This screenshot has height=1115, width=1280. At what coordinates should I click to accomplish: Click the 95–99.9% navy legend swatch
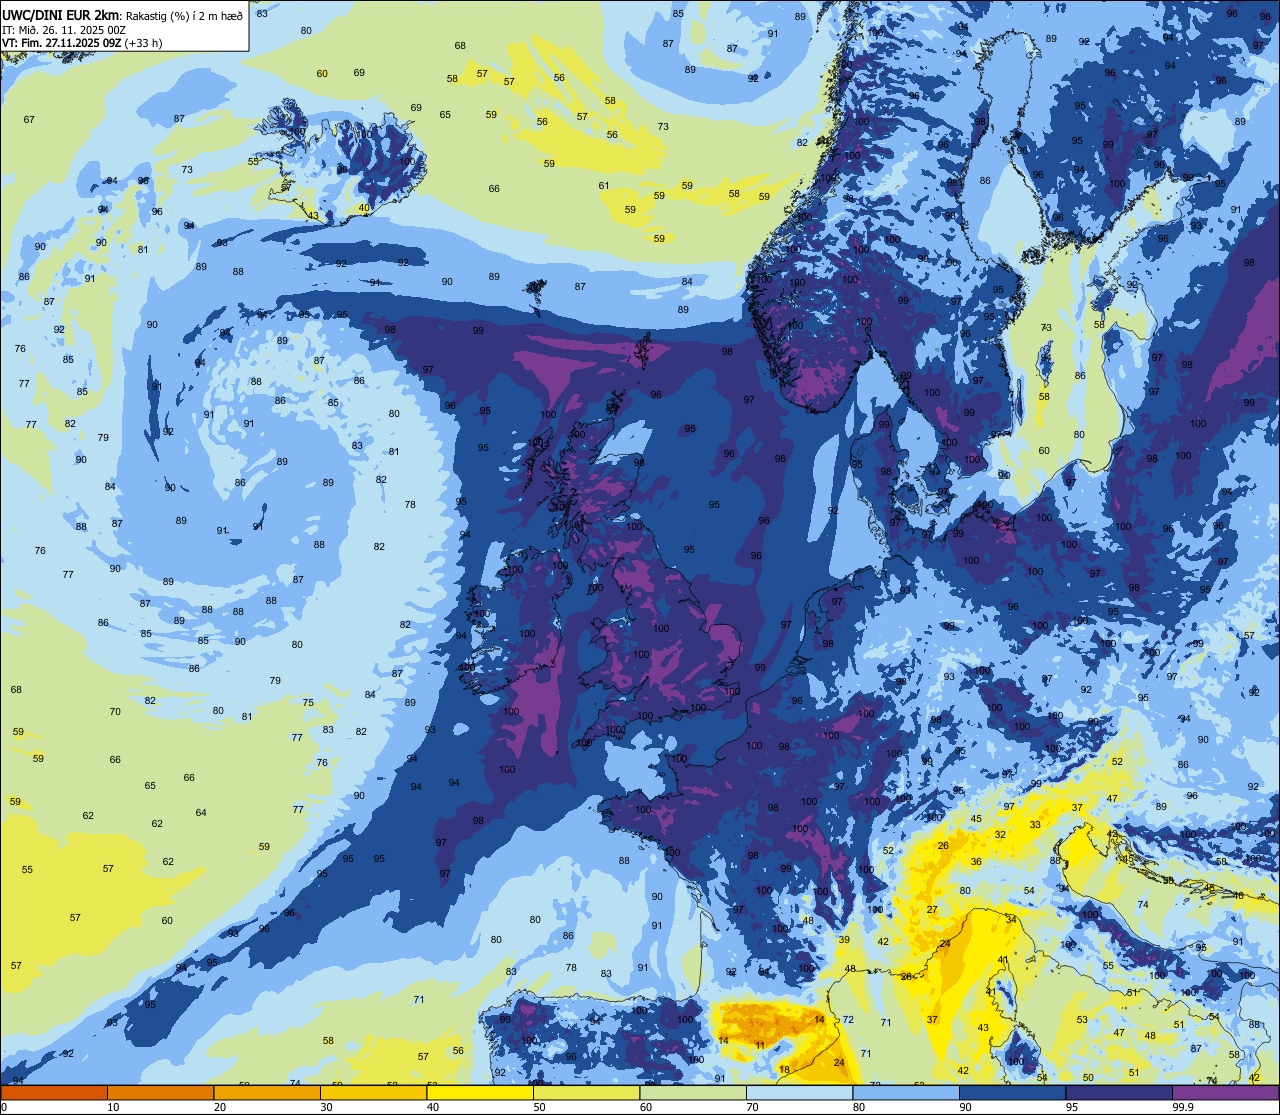pyautogui.click(x=1119, y=1092)
